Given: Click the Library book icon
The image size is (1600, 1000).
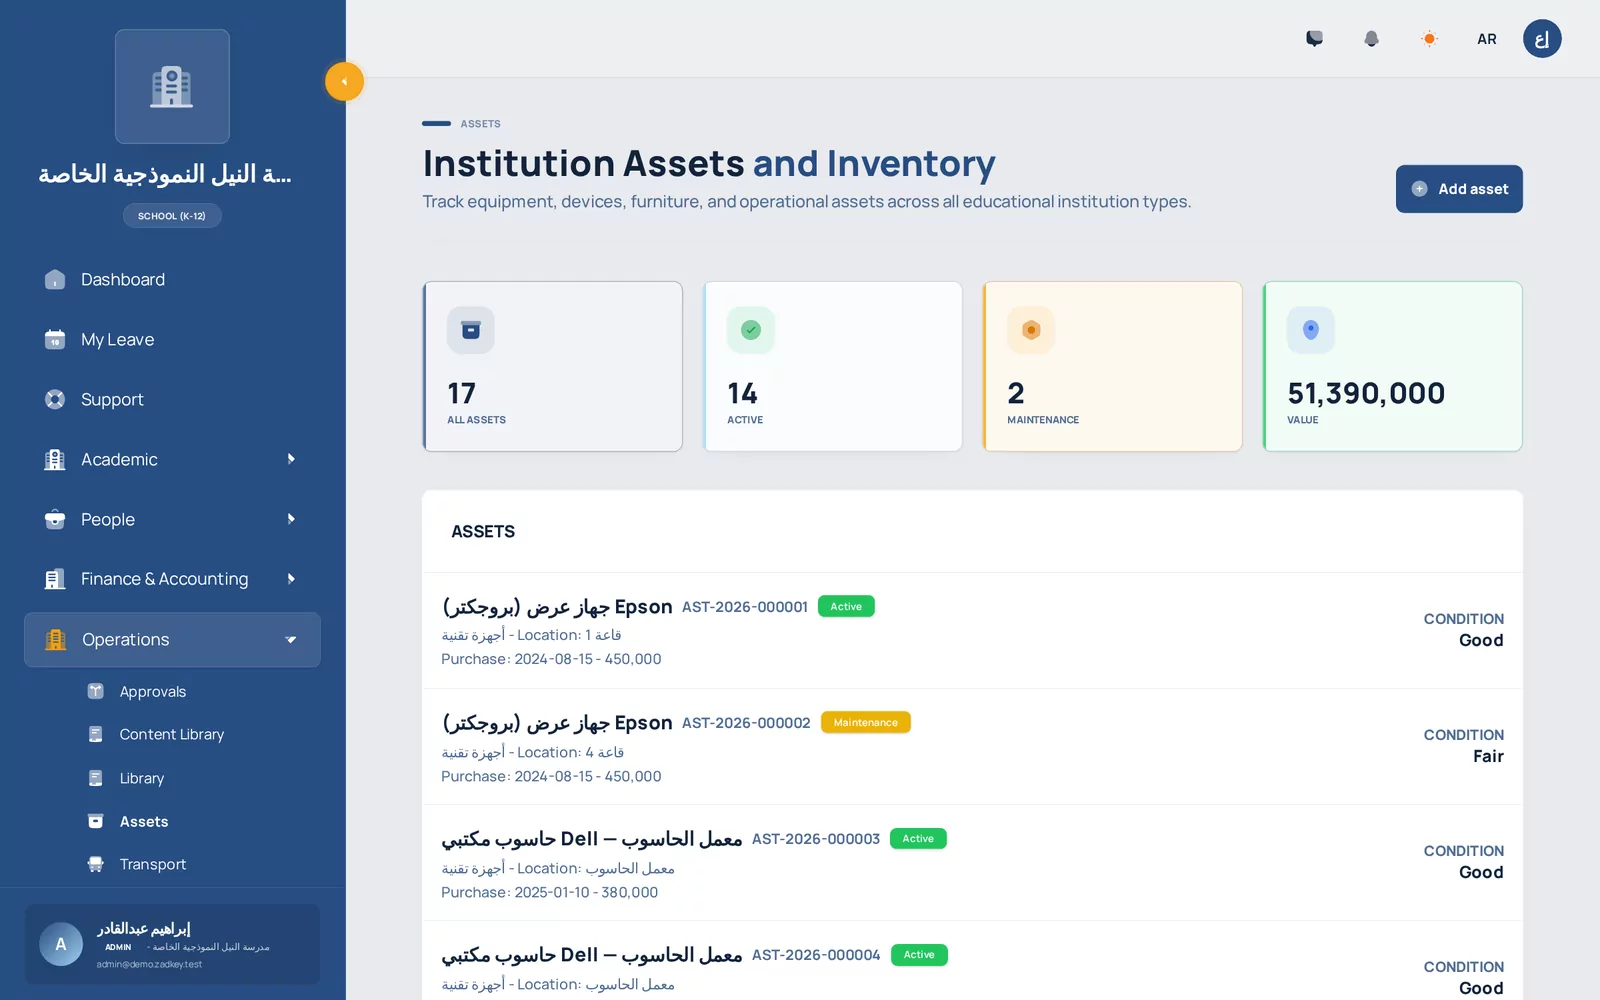Looking at the screenshot, I should [x=96, y=778].
